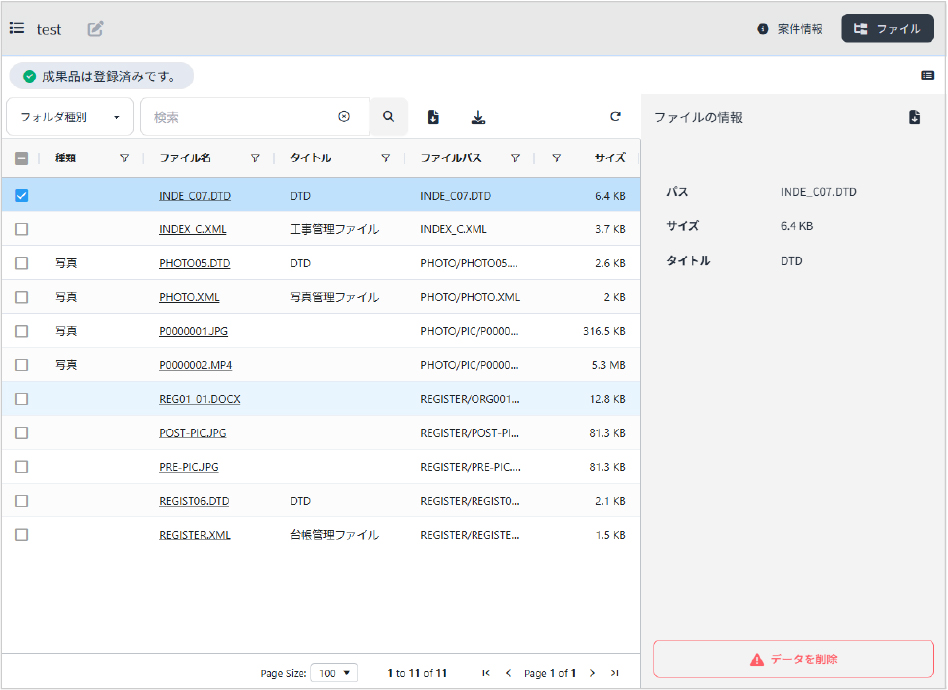This screenshot has height=690, width=948.
Task: Click the 成果品は登録済みです status badge
Action: click(x=102, y=76)
